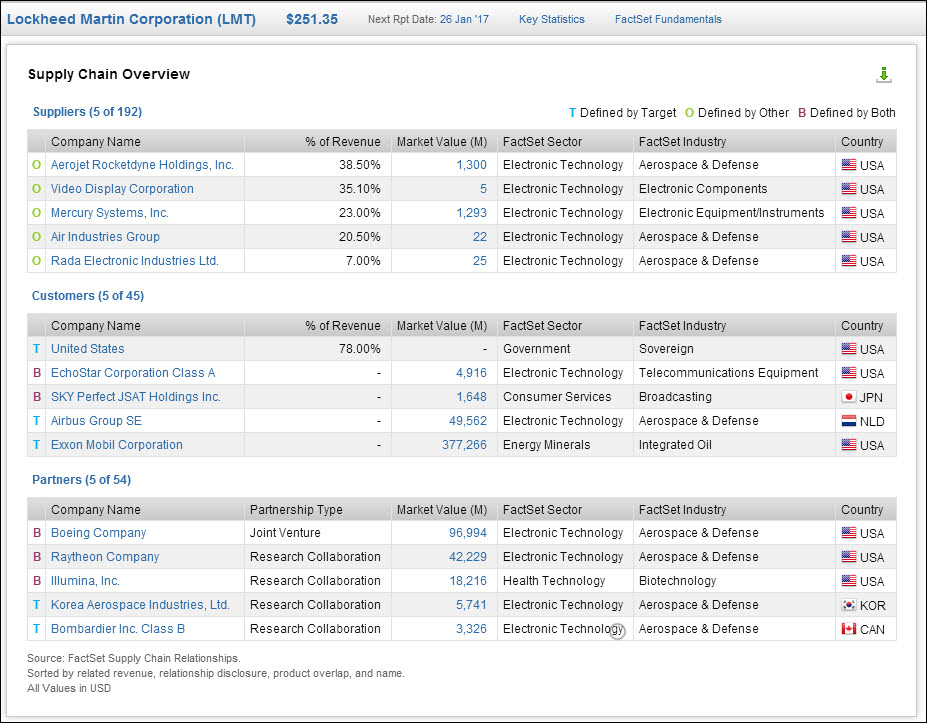Image resolution: width=927 pixels, height=723 pixels.
Task: Open the 26 Jan '17 report date
Action: click(x=464, y=20)
